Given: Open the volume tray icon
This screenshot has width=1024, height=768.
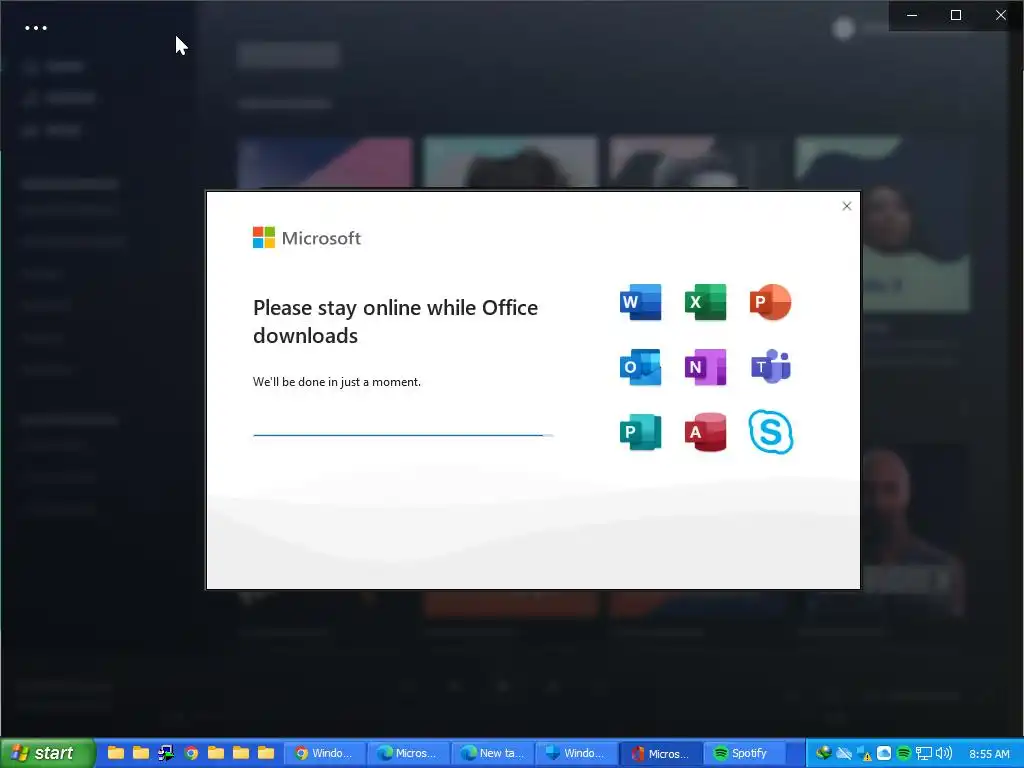Looking at the screenshot, I should point(944,753).
